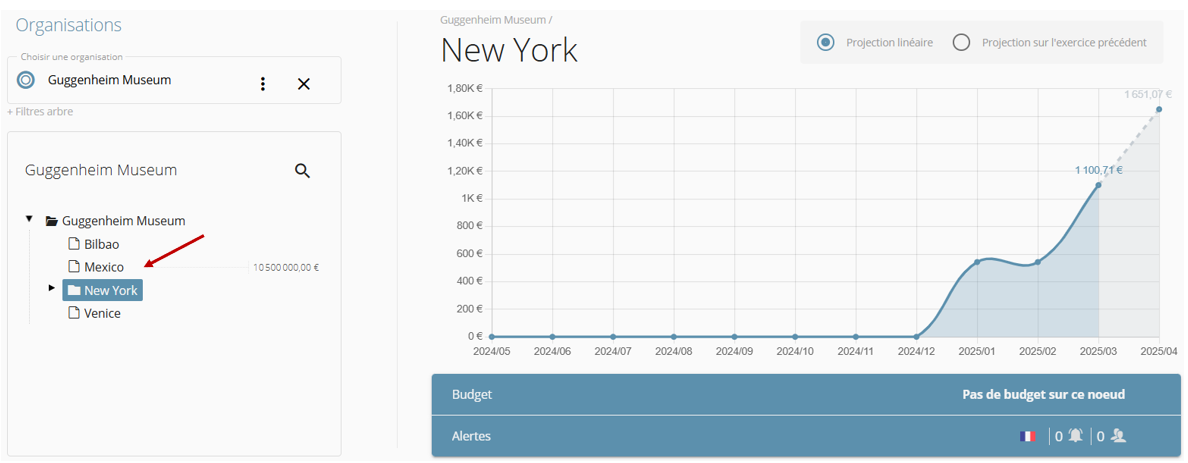Add tree filters via Filtres arbre

[40, 112]
